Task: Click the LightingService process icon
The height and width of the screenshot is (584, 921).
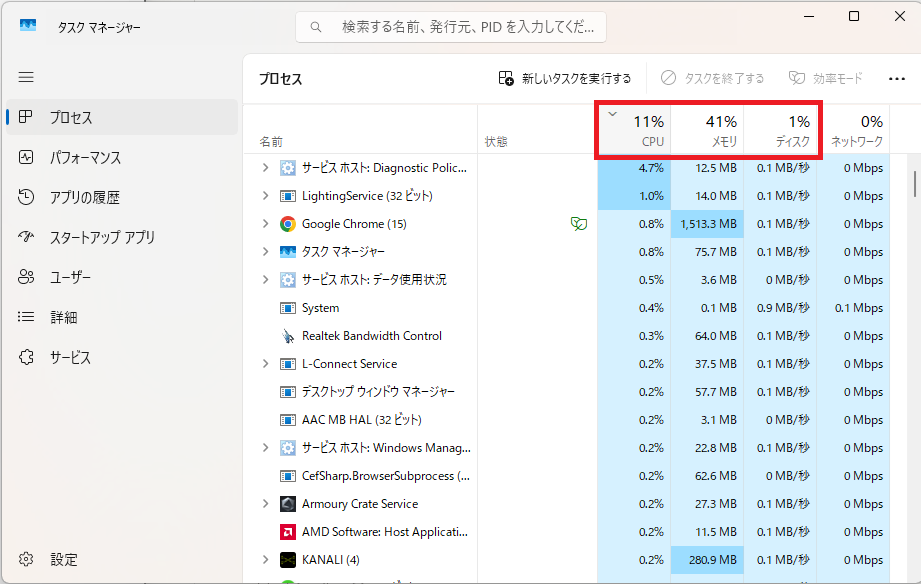Action: 288,196
